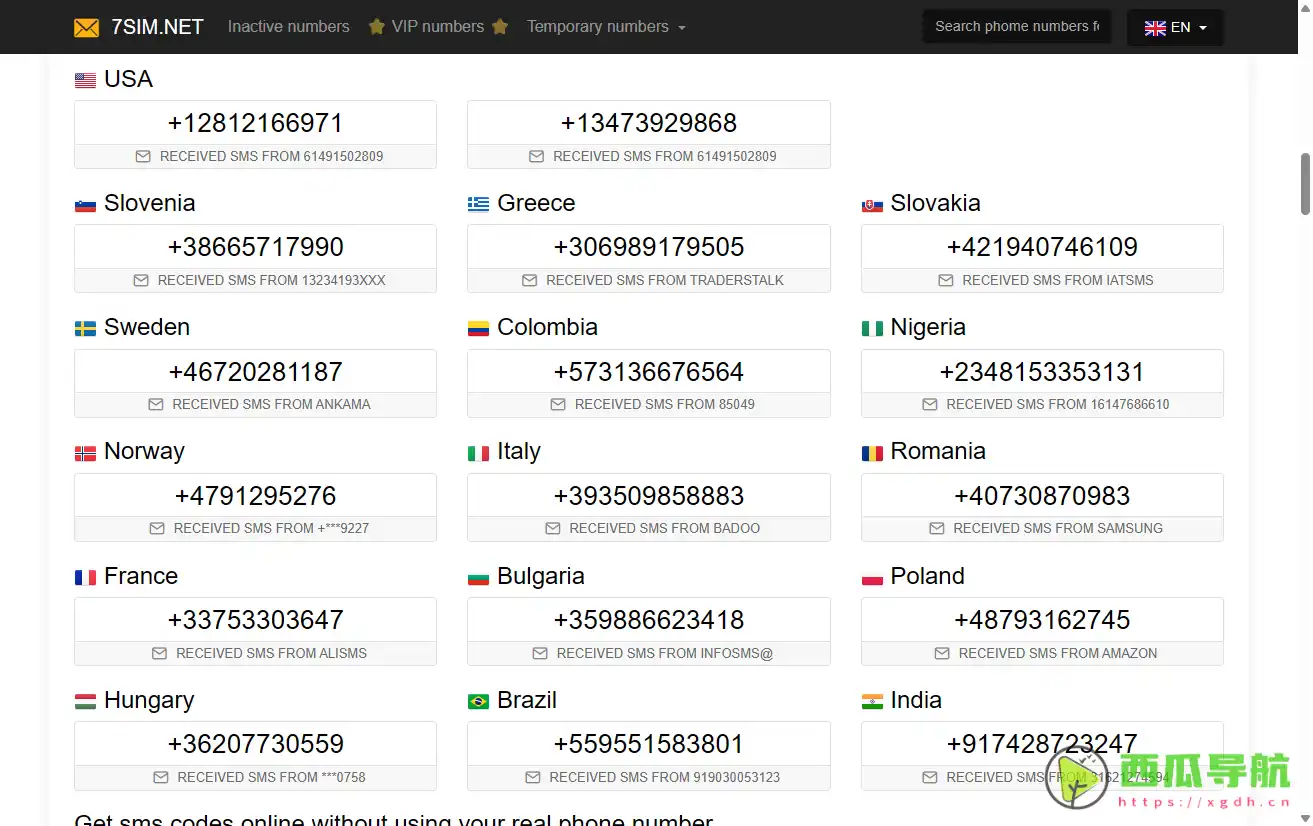Click the search phone numbers field
This screenshot has width=1313, height=826.
[x=1016, y=27]
